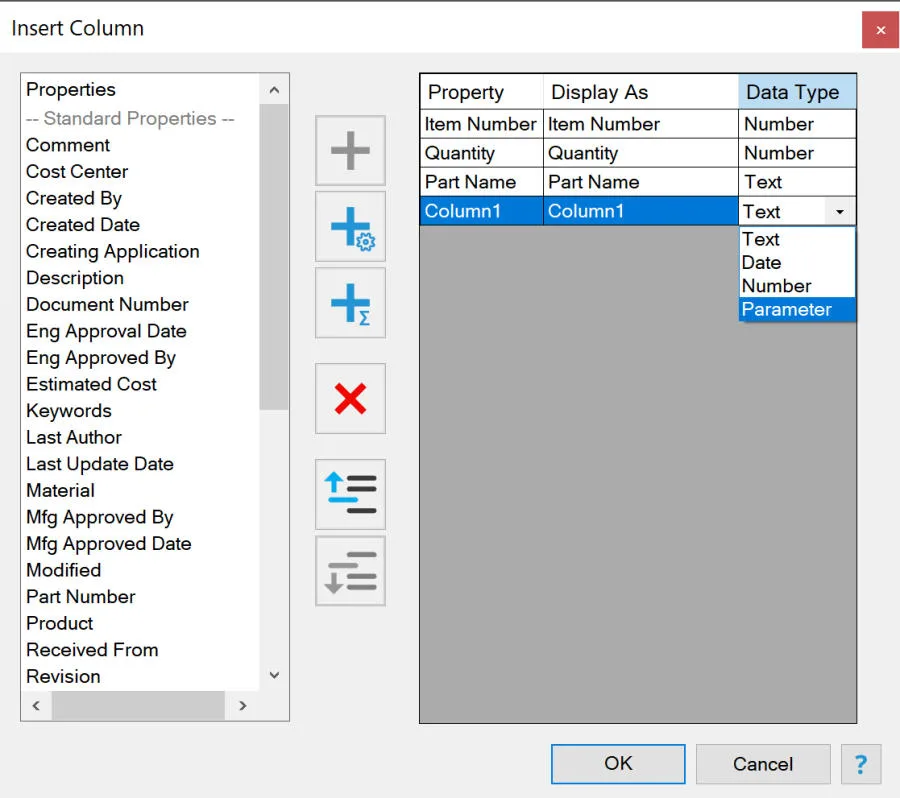Viewport: 900px width, 798px height.
Task: Click the properties list scroll down arrow
Action: (274, 675)
